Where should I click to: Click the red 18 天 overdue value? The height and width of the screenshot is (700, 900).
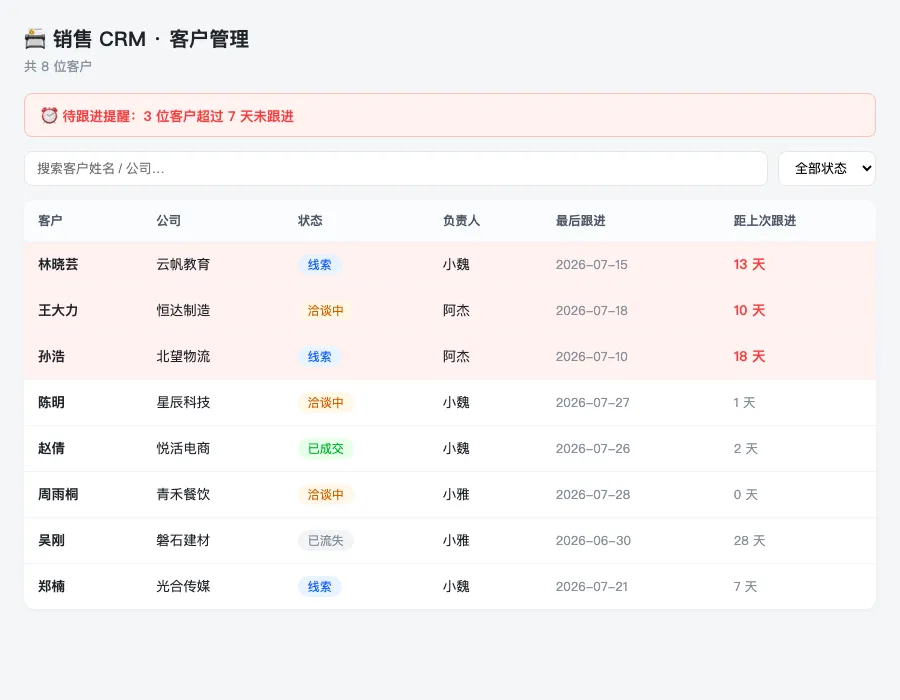pyautogui.click(x=749, y=356)
